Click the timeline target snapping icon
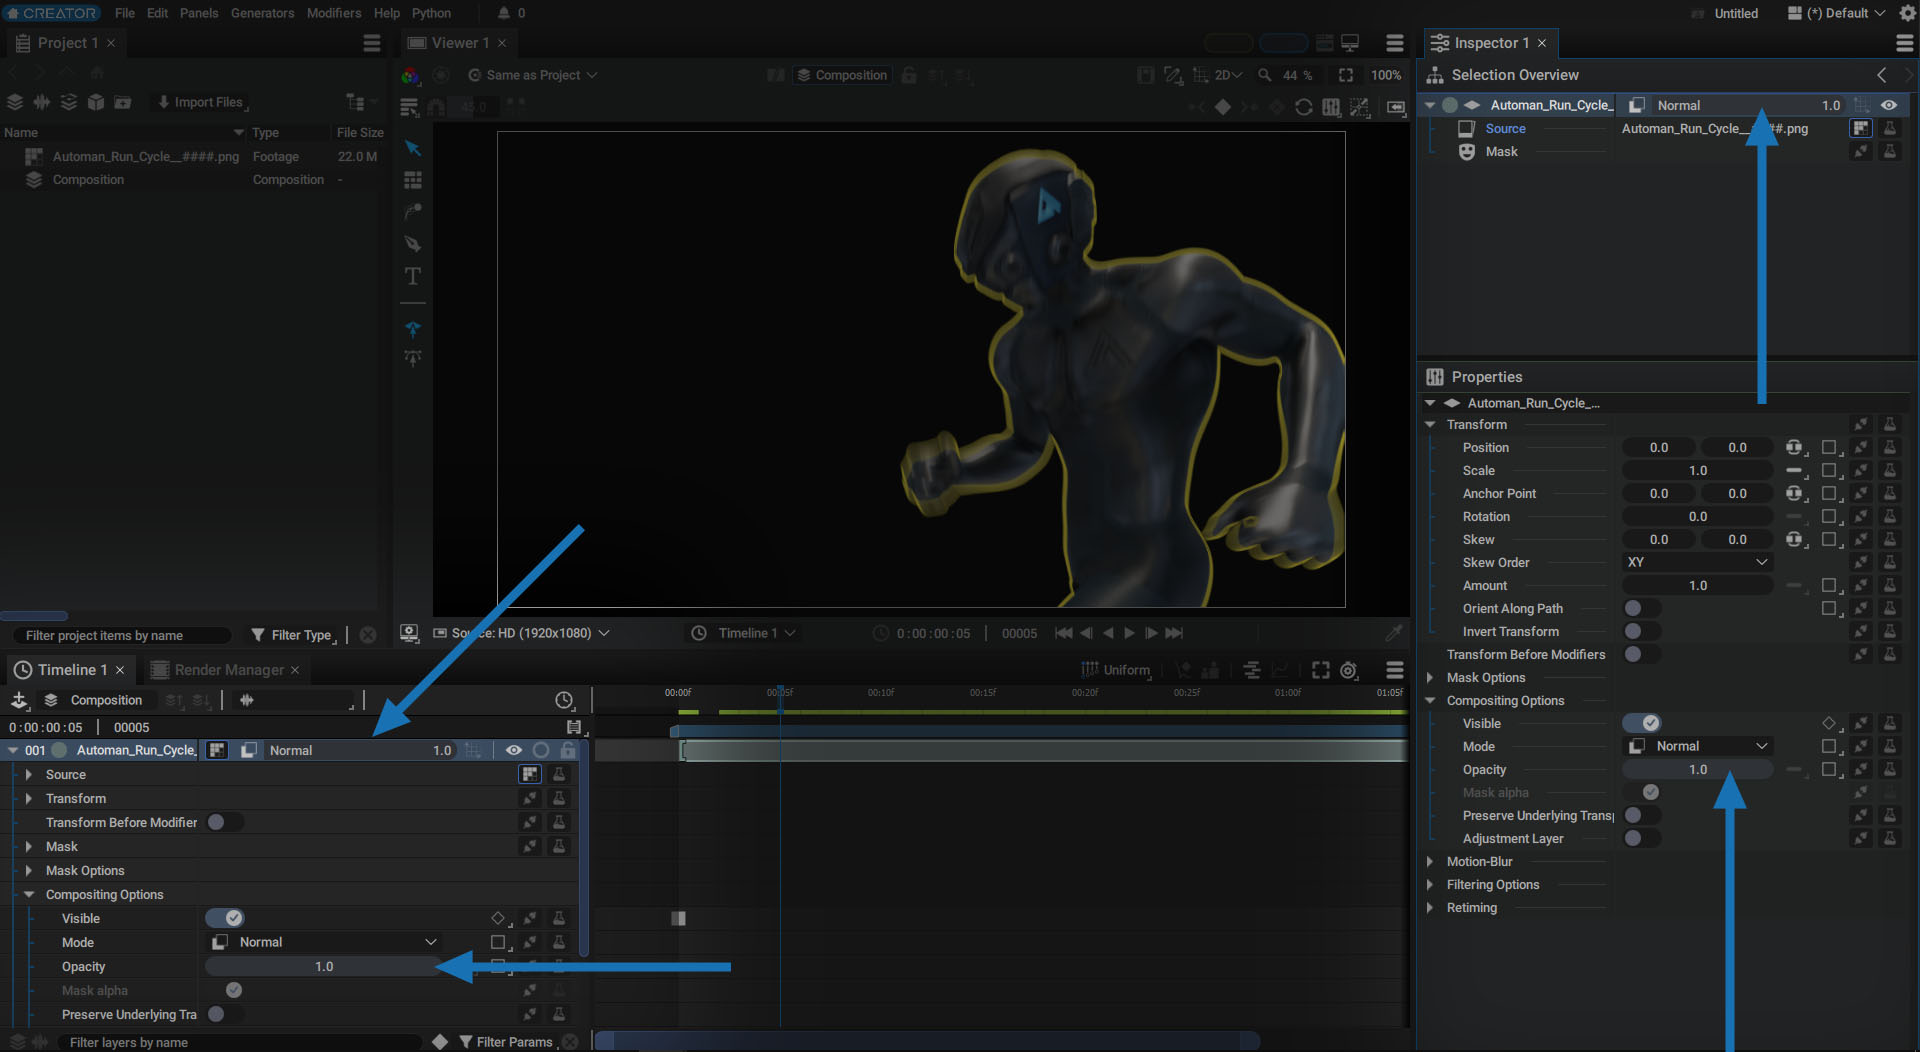 [x=1349, y=670]
